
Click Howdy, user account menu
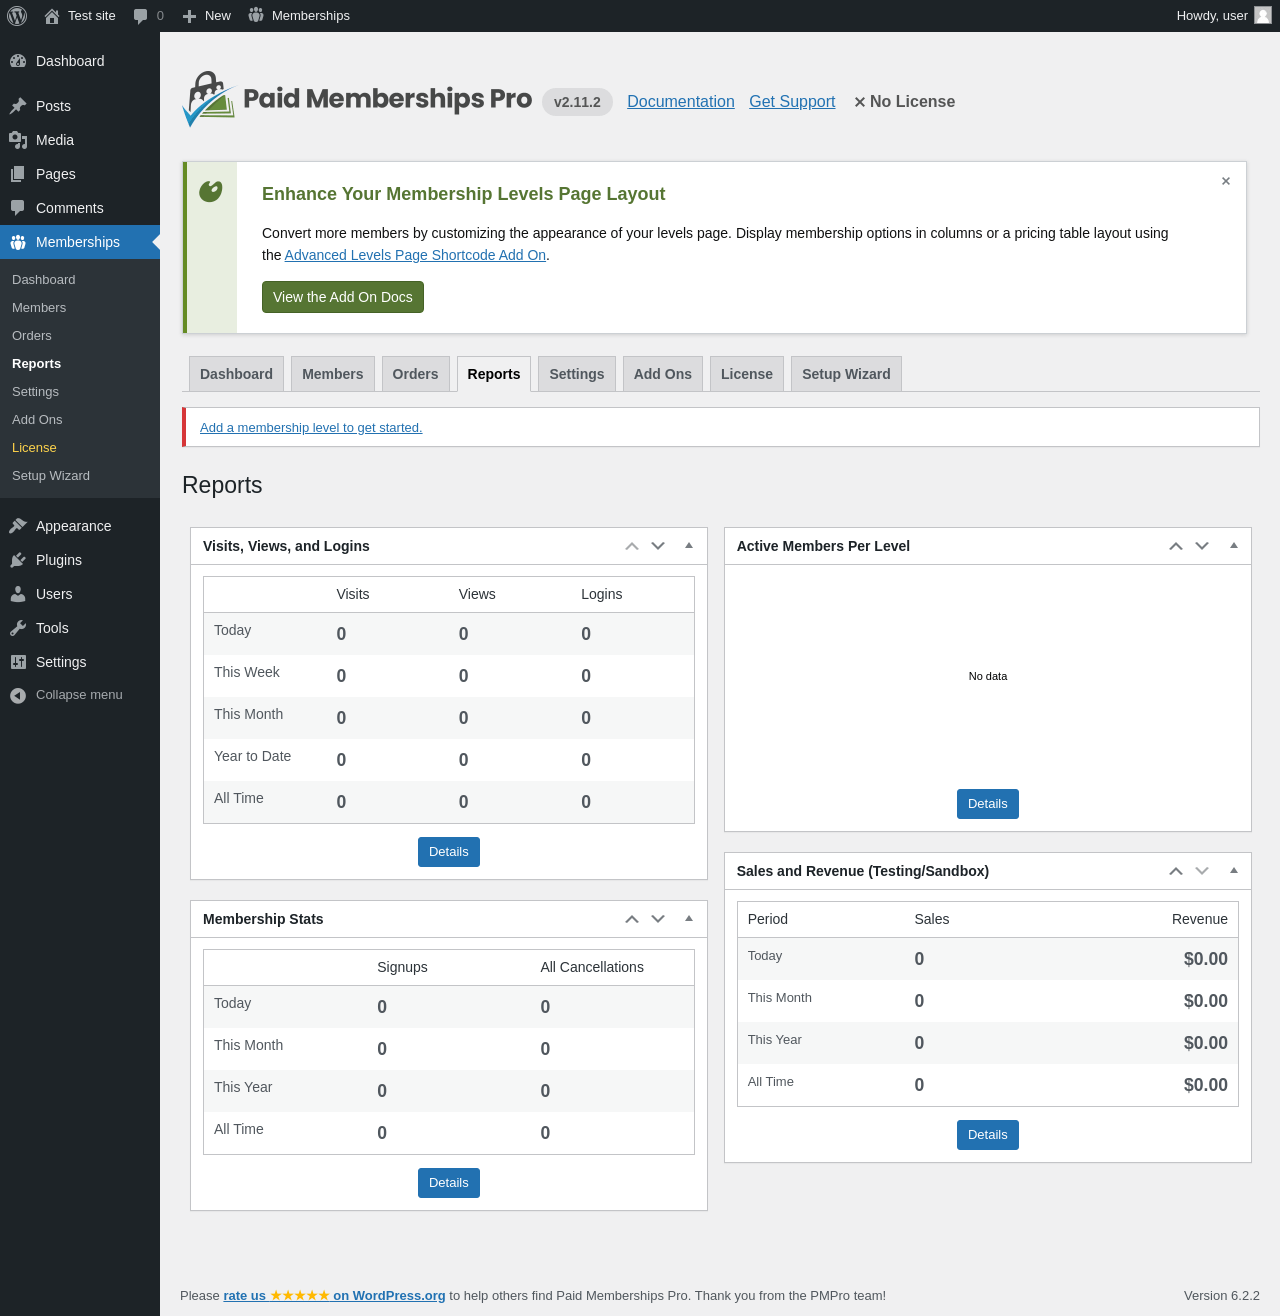pos(1224,16)
